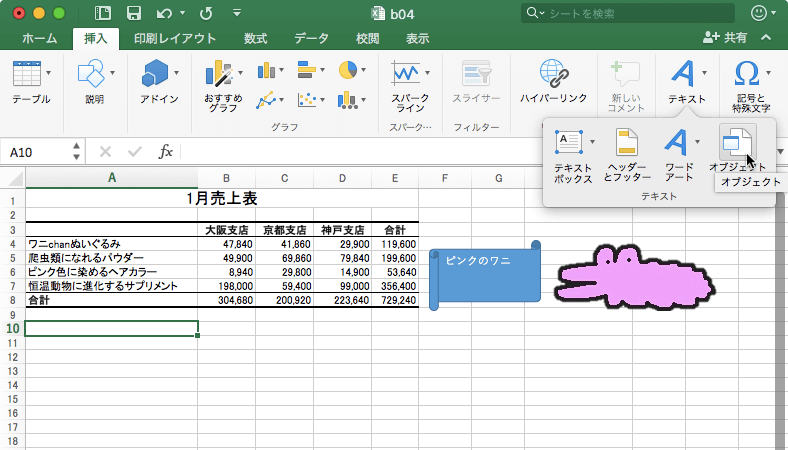Click the value 198,000 cell

[227, 286]
